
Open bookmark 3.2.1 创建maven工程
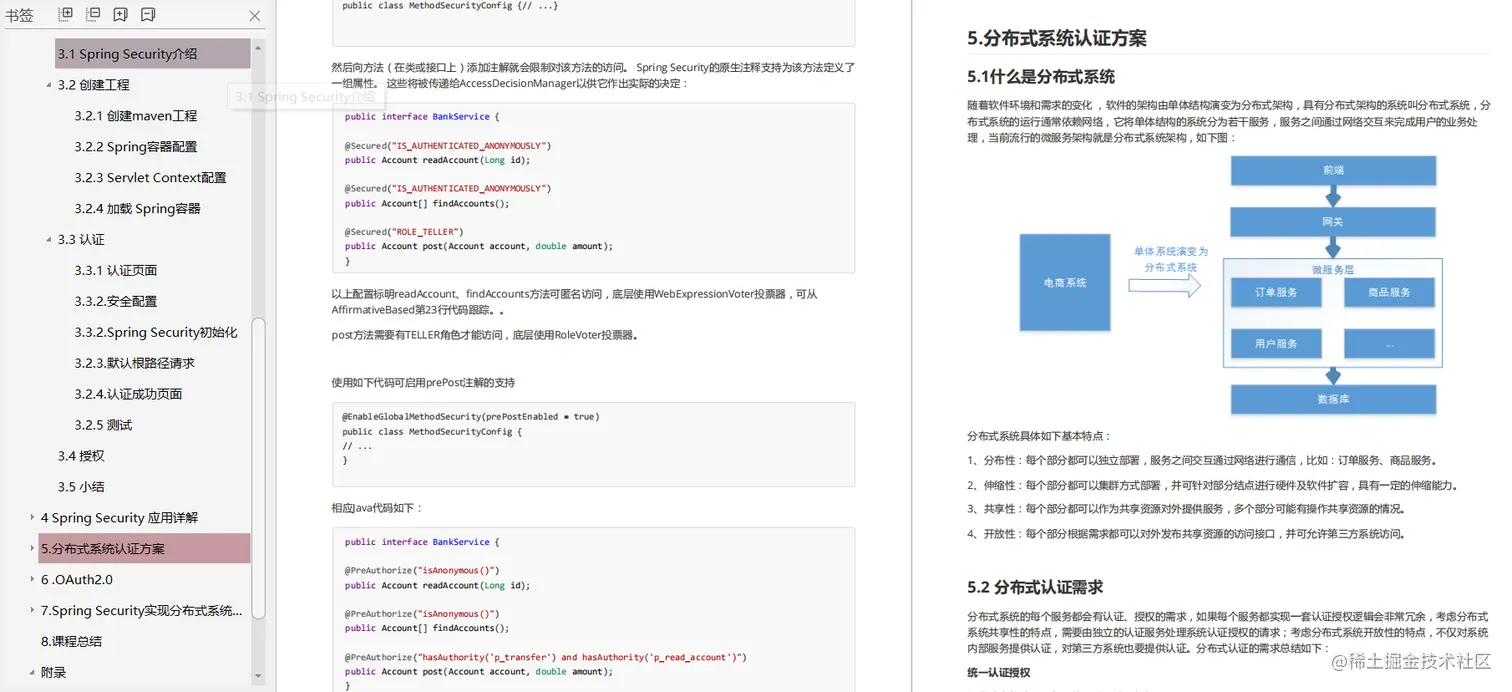tap(136, 116)
